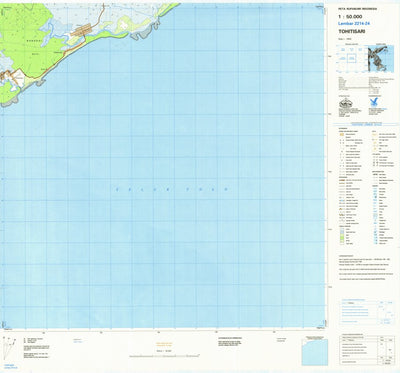Click the north declination diagram at the bottom
The height and width of the screenshot is (373, 400).
9,348
